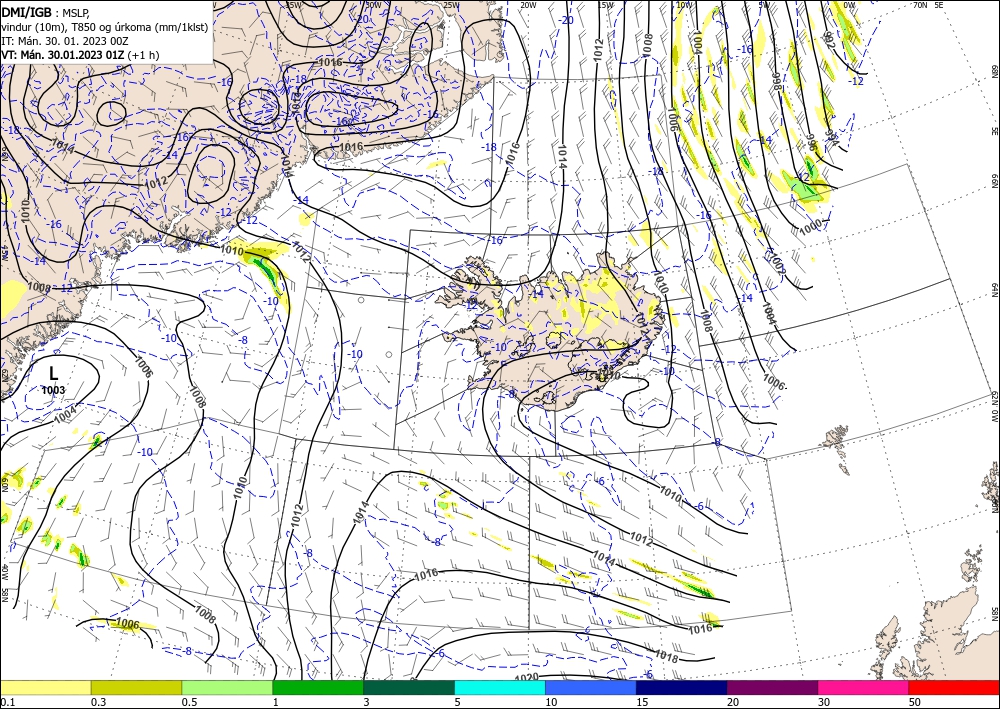This screenshot has height=709, width=1000.
Task: Click the legend tick label '0.1'
Action: click(6, 702)
